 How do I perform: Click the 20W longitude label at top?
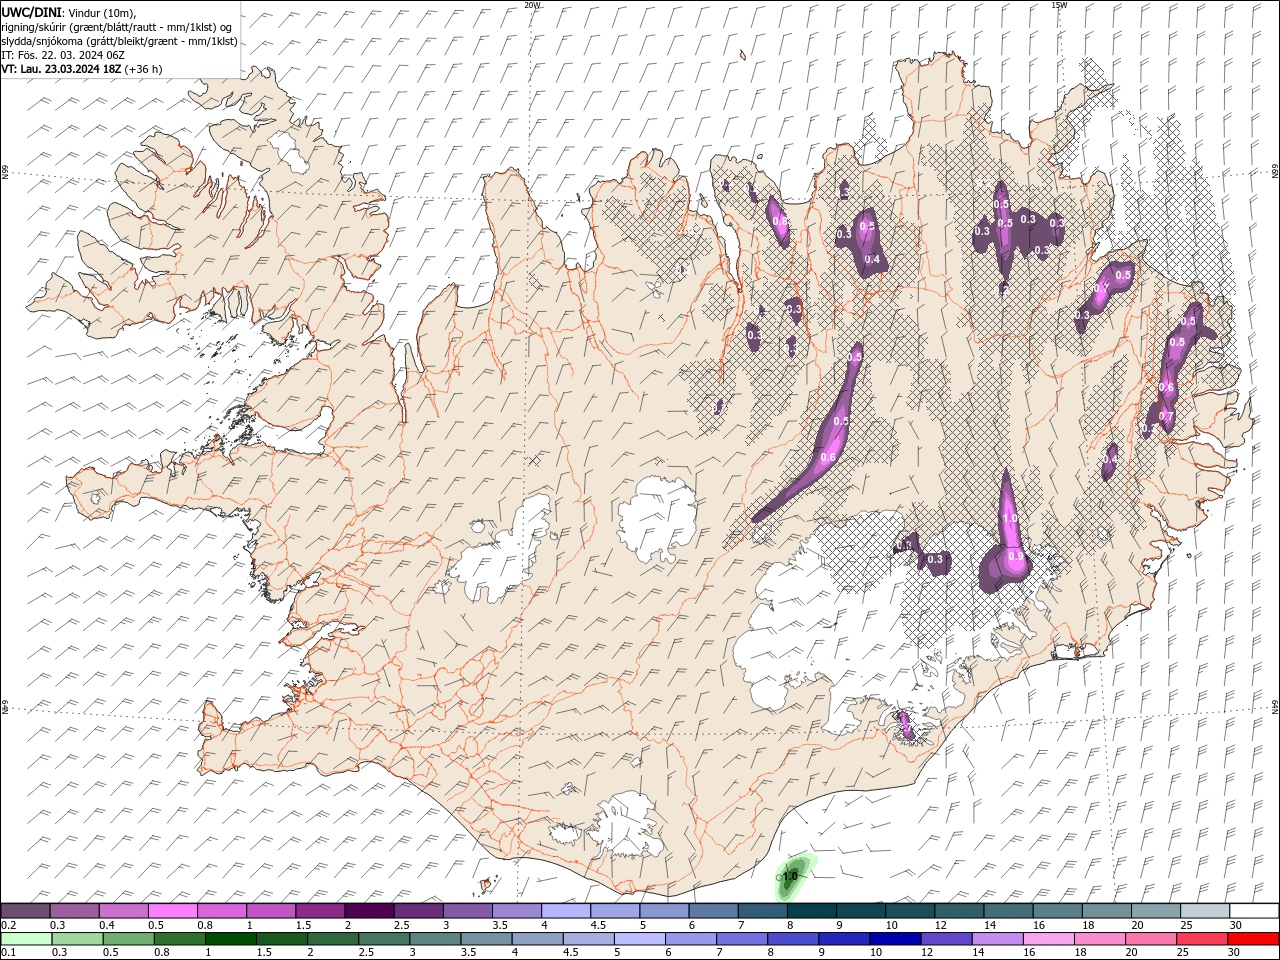coord(532,5)
